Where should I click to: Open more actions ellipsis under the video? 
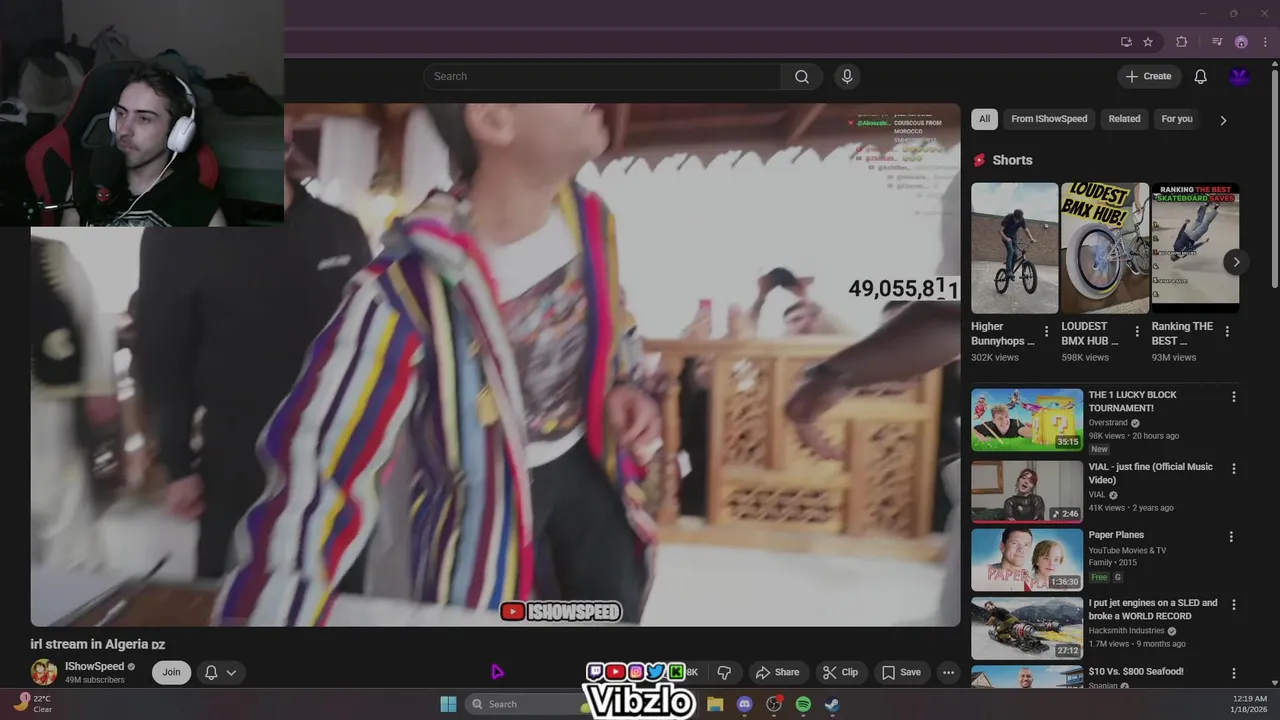[948, 672]
